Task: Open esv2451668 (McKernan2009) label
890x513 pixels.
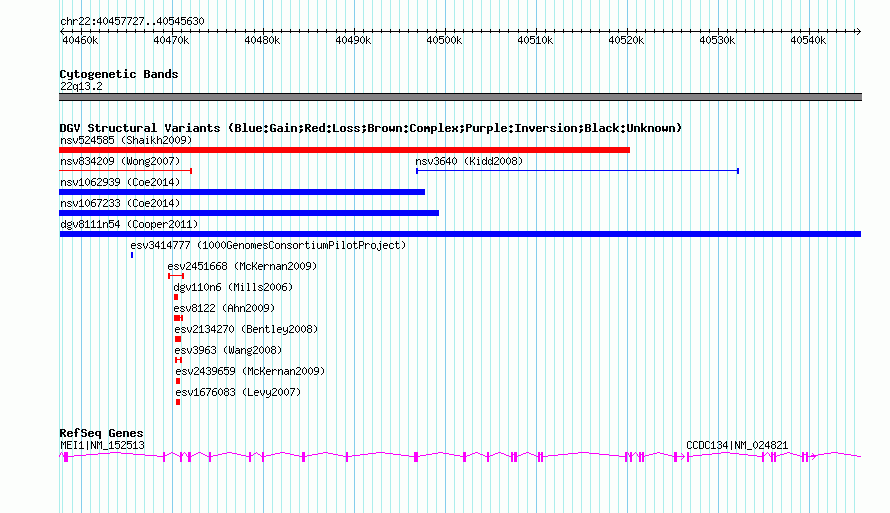Action: click(x=242, y=266)
